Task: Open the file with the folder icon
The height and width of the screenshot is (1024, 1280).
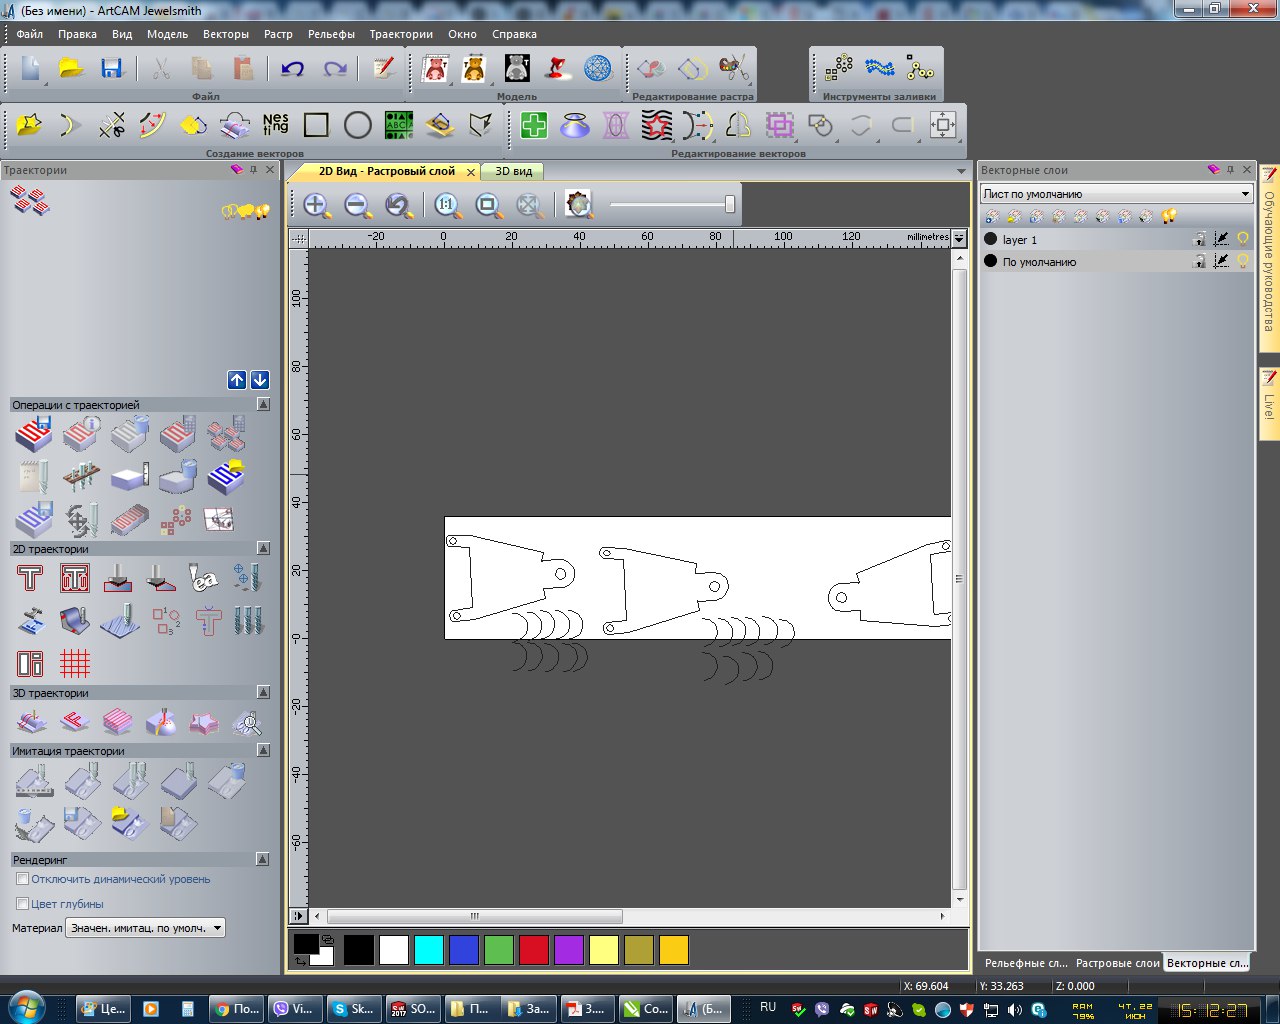Action: 71,68
